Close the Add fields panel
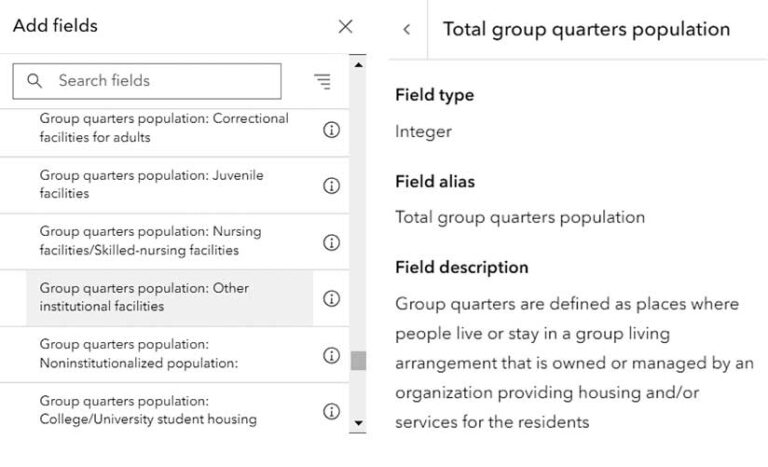 (x=345, y=27)
